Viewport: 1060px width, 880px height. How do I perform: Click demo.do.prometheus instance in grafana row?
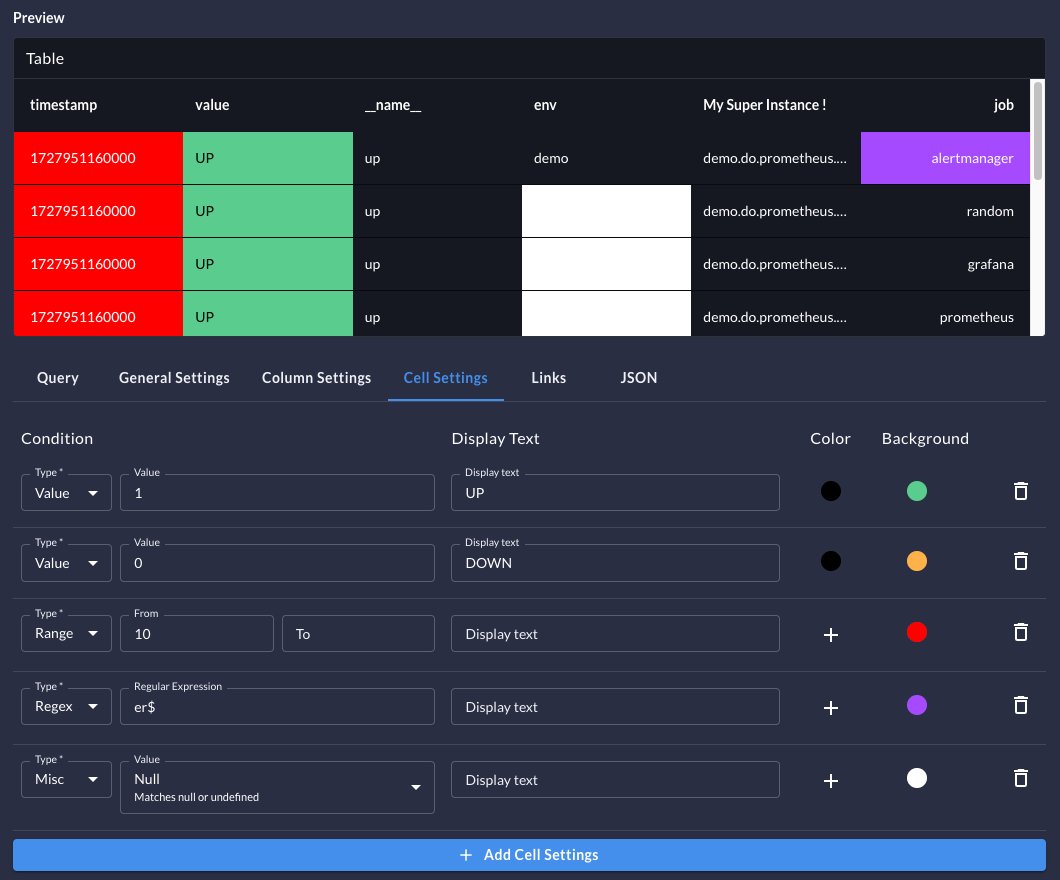[775, 264]
